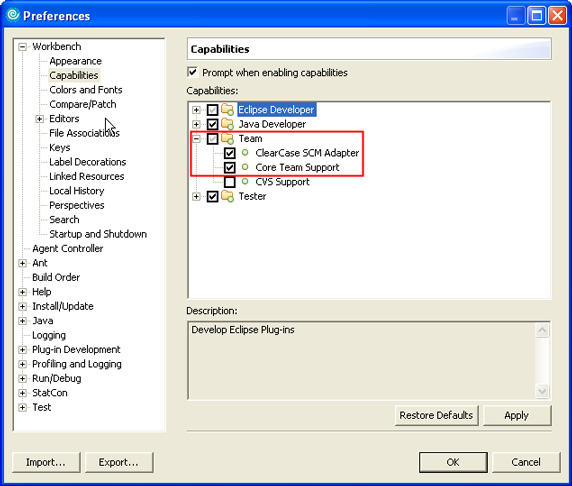Uncheck ClearCase SCM Adapter checkbox
This screenshot has height=486, width=572.
click(229, 153)
